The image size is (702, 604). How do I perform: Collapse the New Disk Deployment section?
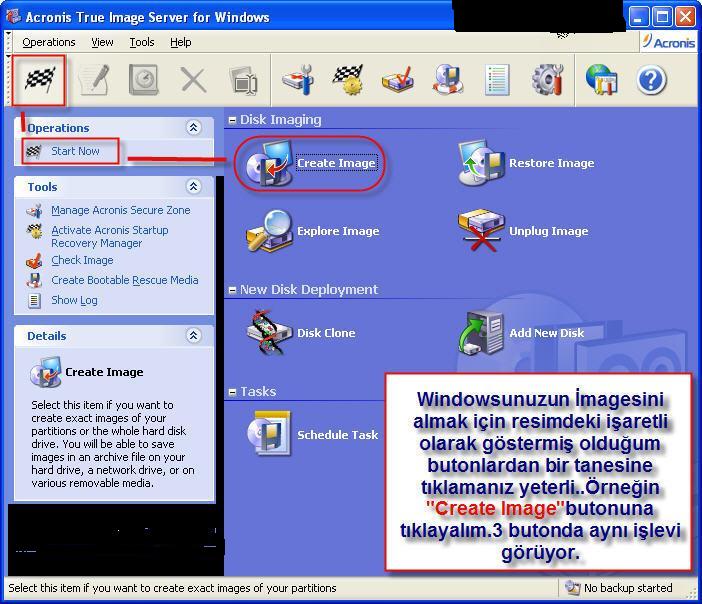coord(232,290)
